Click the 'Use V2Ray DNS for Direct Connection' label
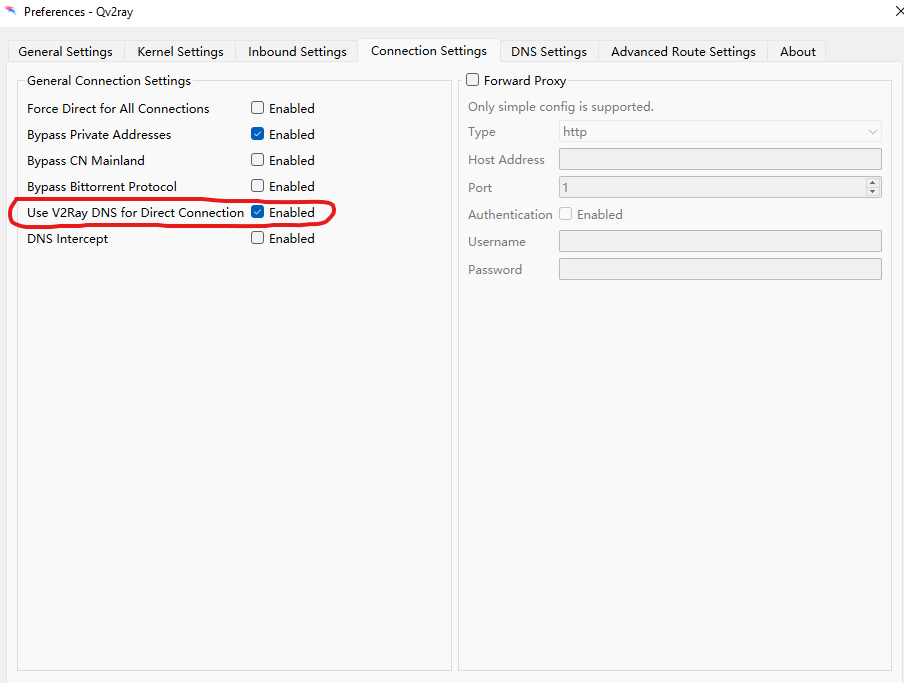904x683 pixels. click(x=135, y=213)
